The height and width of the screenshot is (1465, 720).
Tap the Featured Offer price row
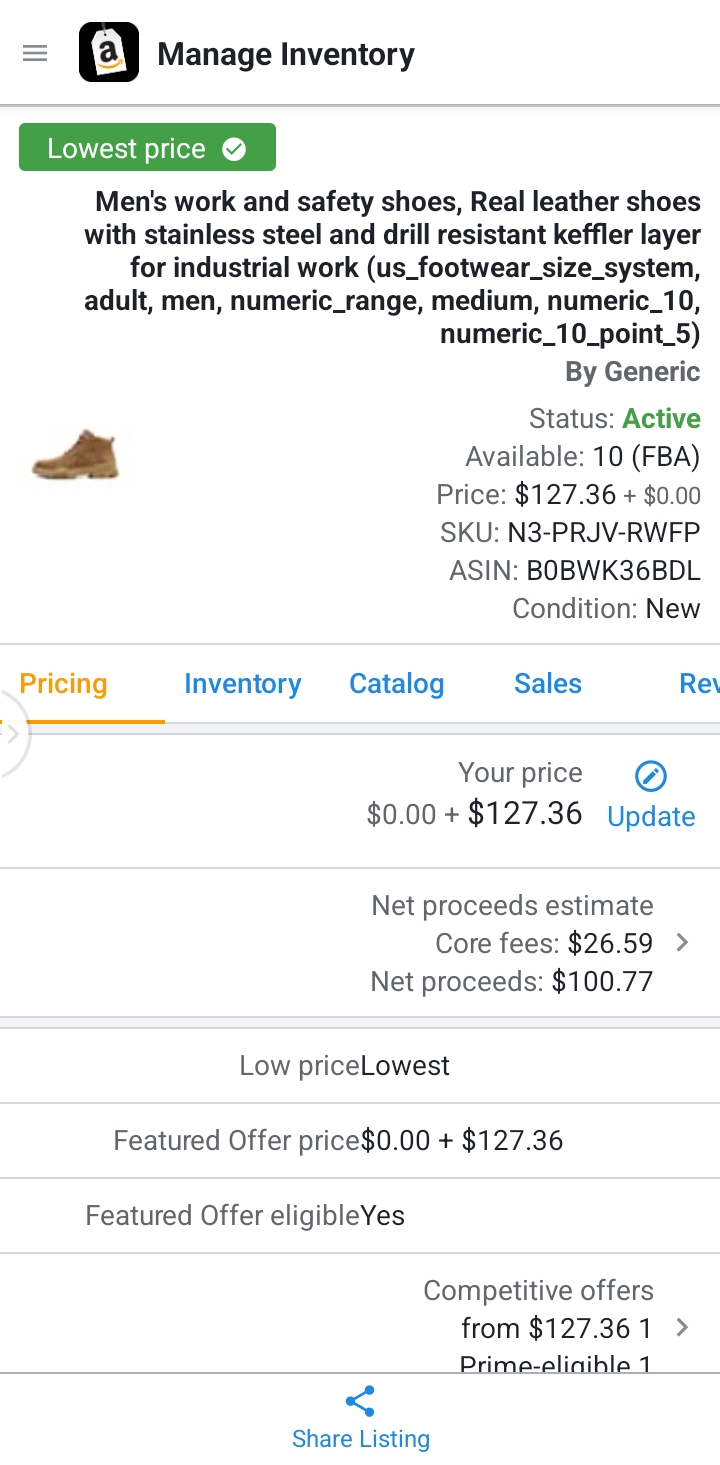[360, 1141]
